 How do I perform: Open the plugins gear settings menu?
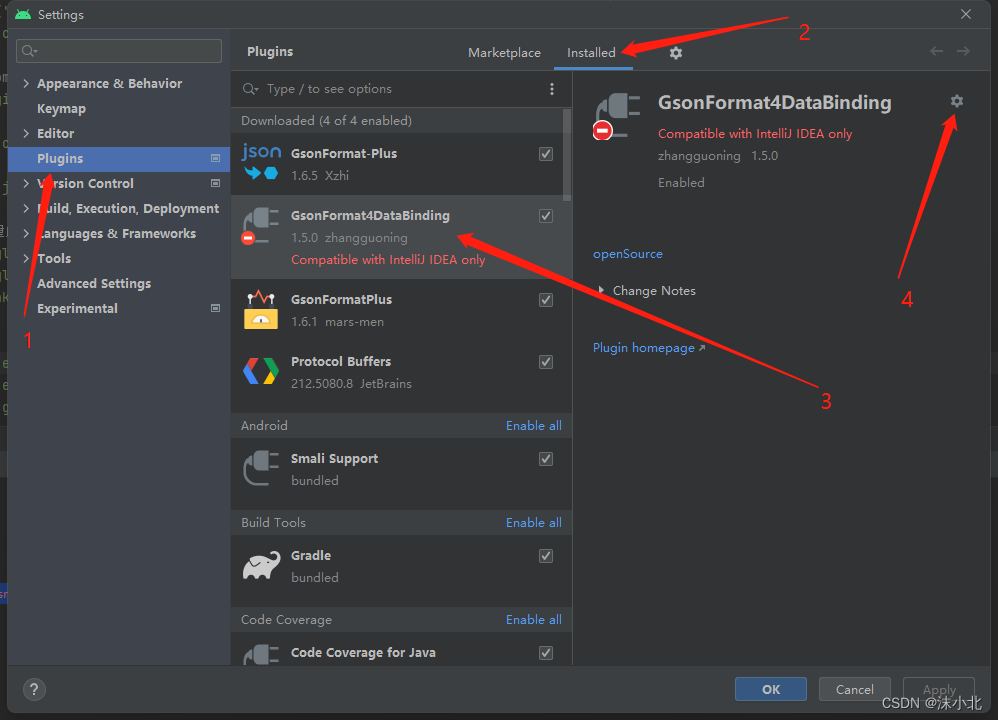point(675,53)
